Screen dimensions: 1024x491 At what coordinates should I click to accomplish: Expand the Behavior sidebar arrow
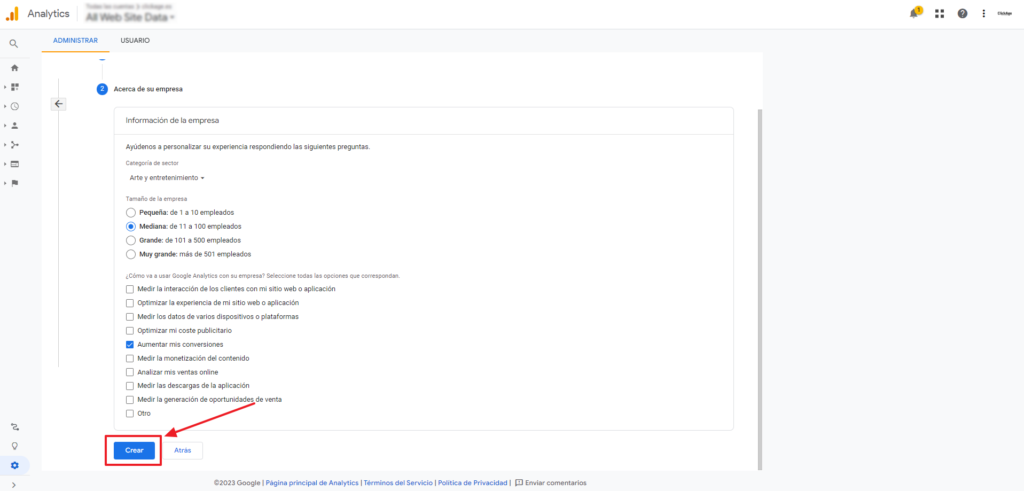point(5,164)
